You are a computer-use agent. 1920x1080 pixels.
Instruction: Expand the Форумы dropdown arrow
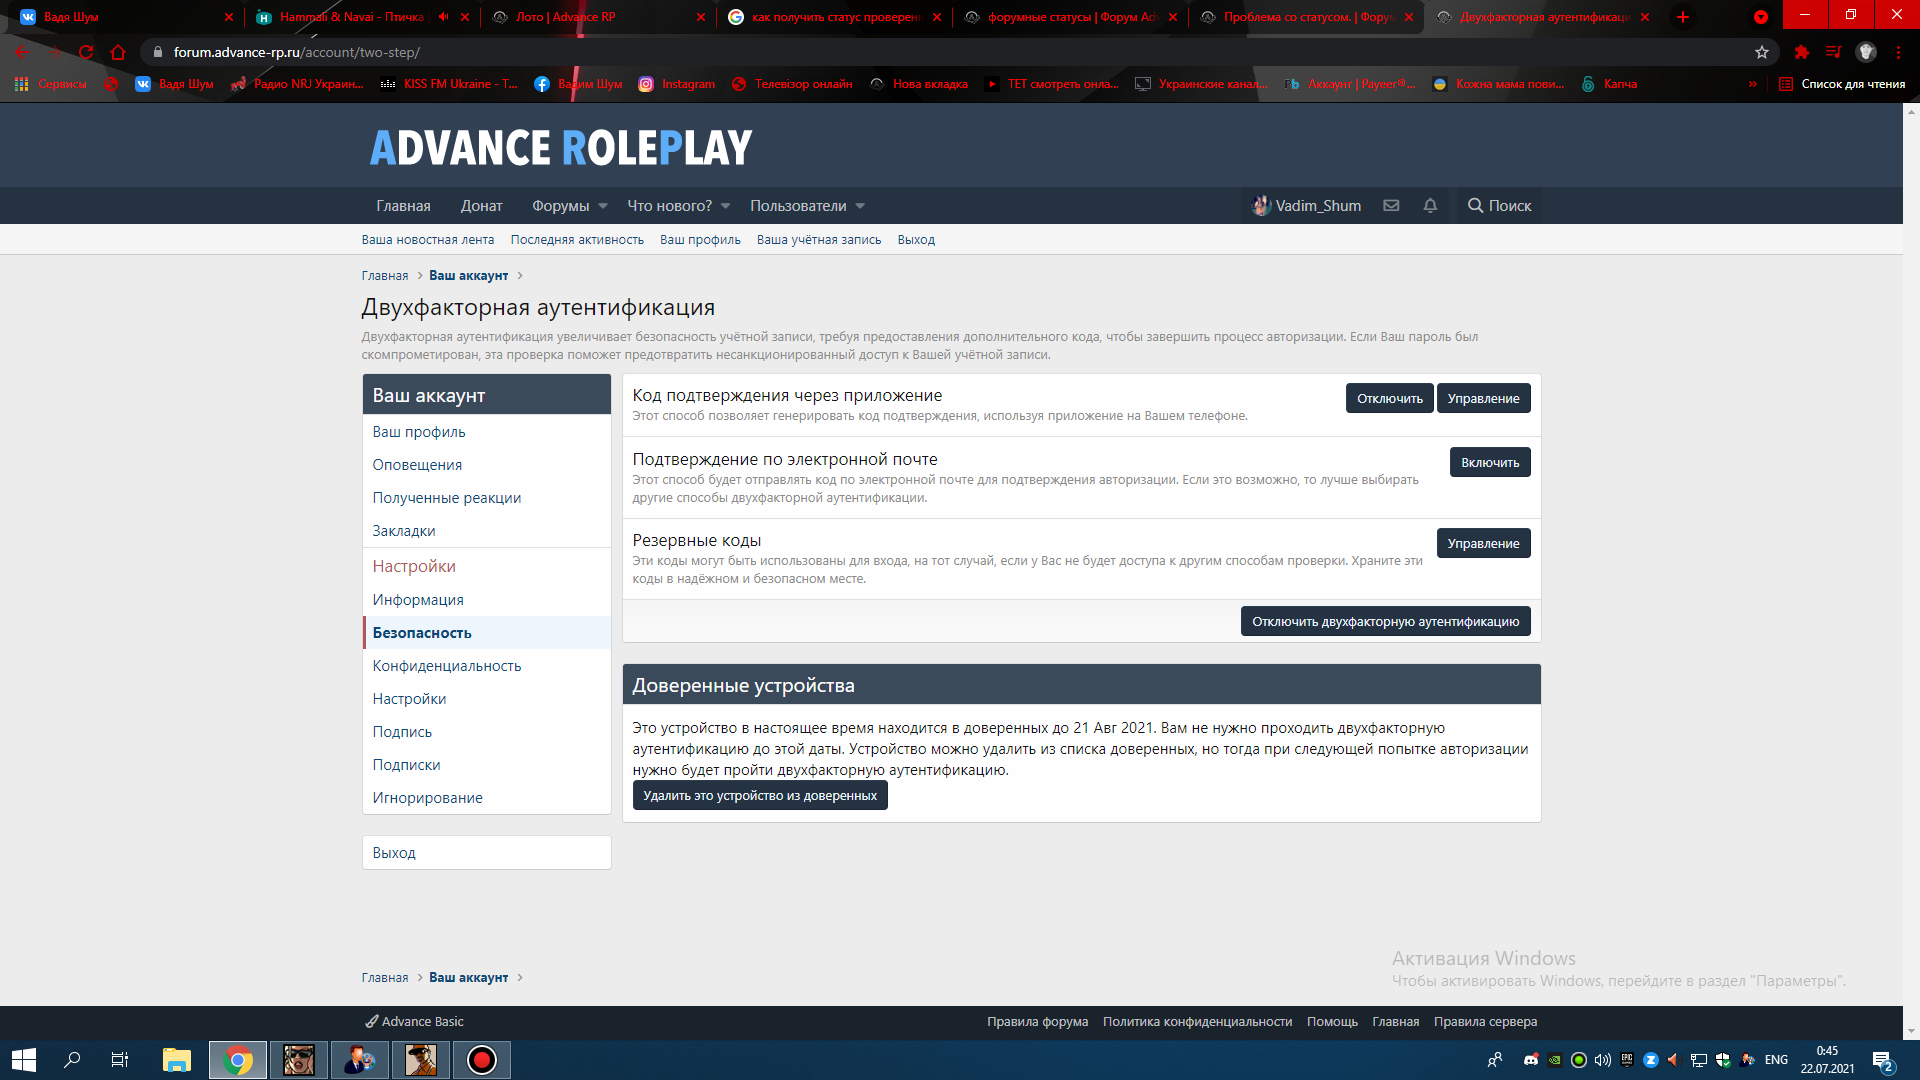pos(603,206)
